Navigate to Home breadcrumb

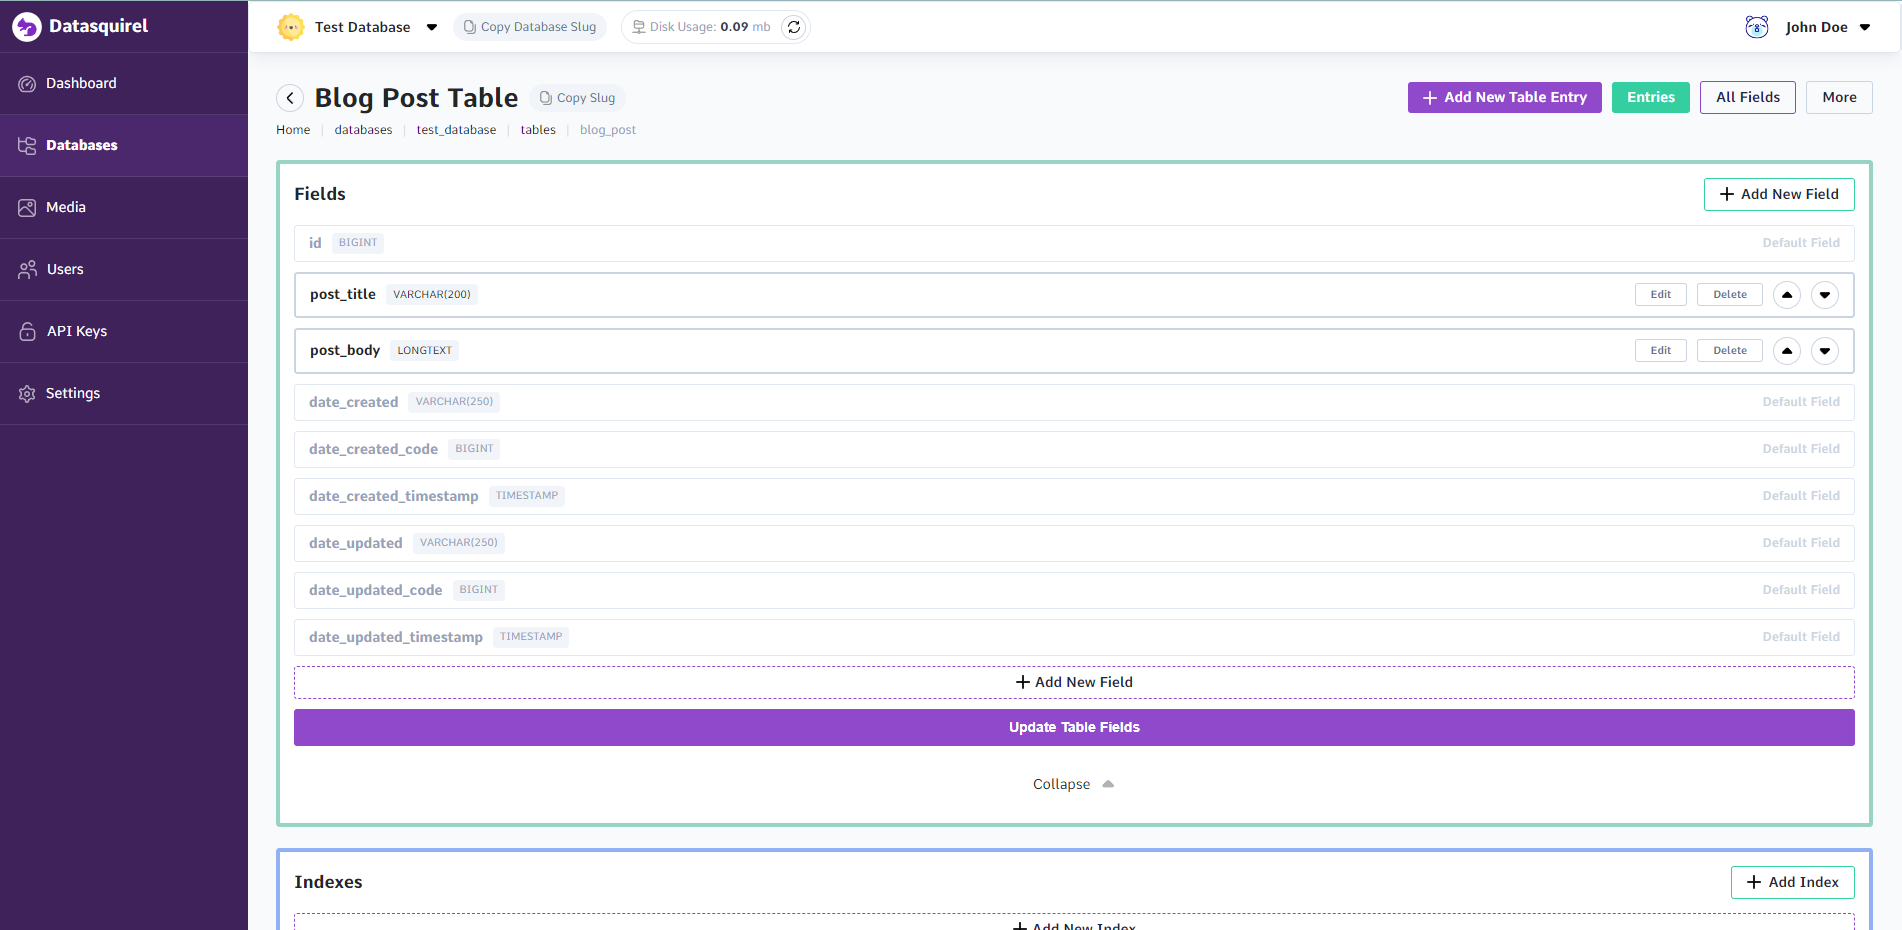pyautogui.click(x=293, y=130)
